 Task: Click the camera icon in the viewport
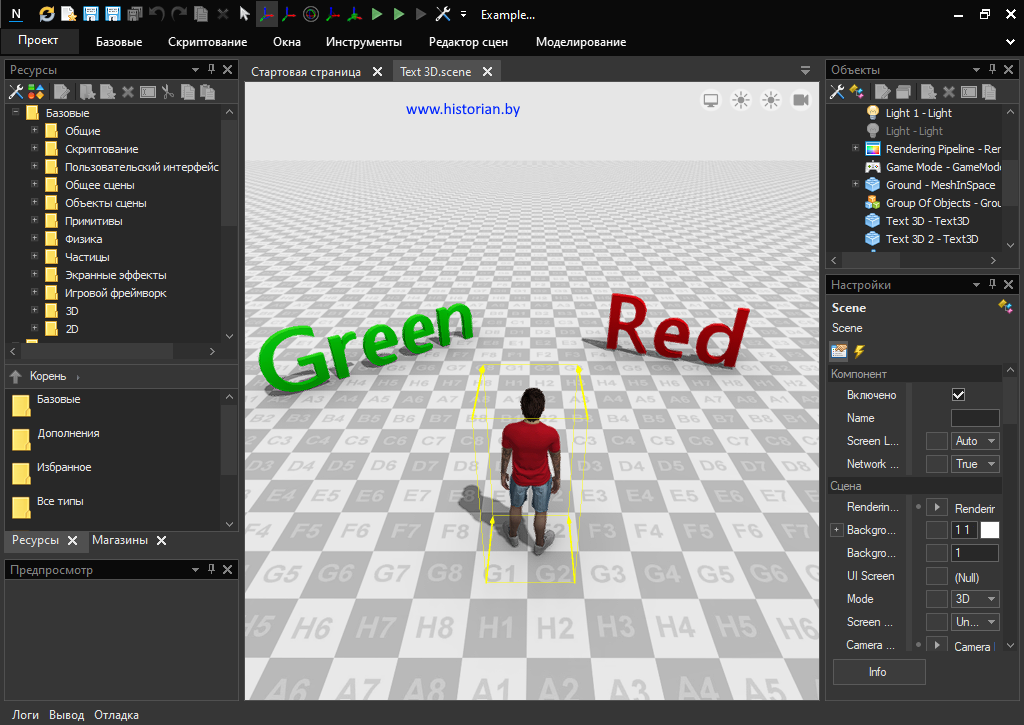pyautogui.click(x=800, y=100)
